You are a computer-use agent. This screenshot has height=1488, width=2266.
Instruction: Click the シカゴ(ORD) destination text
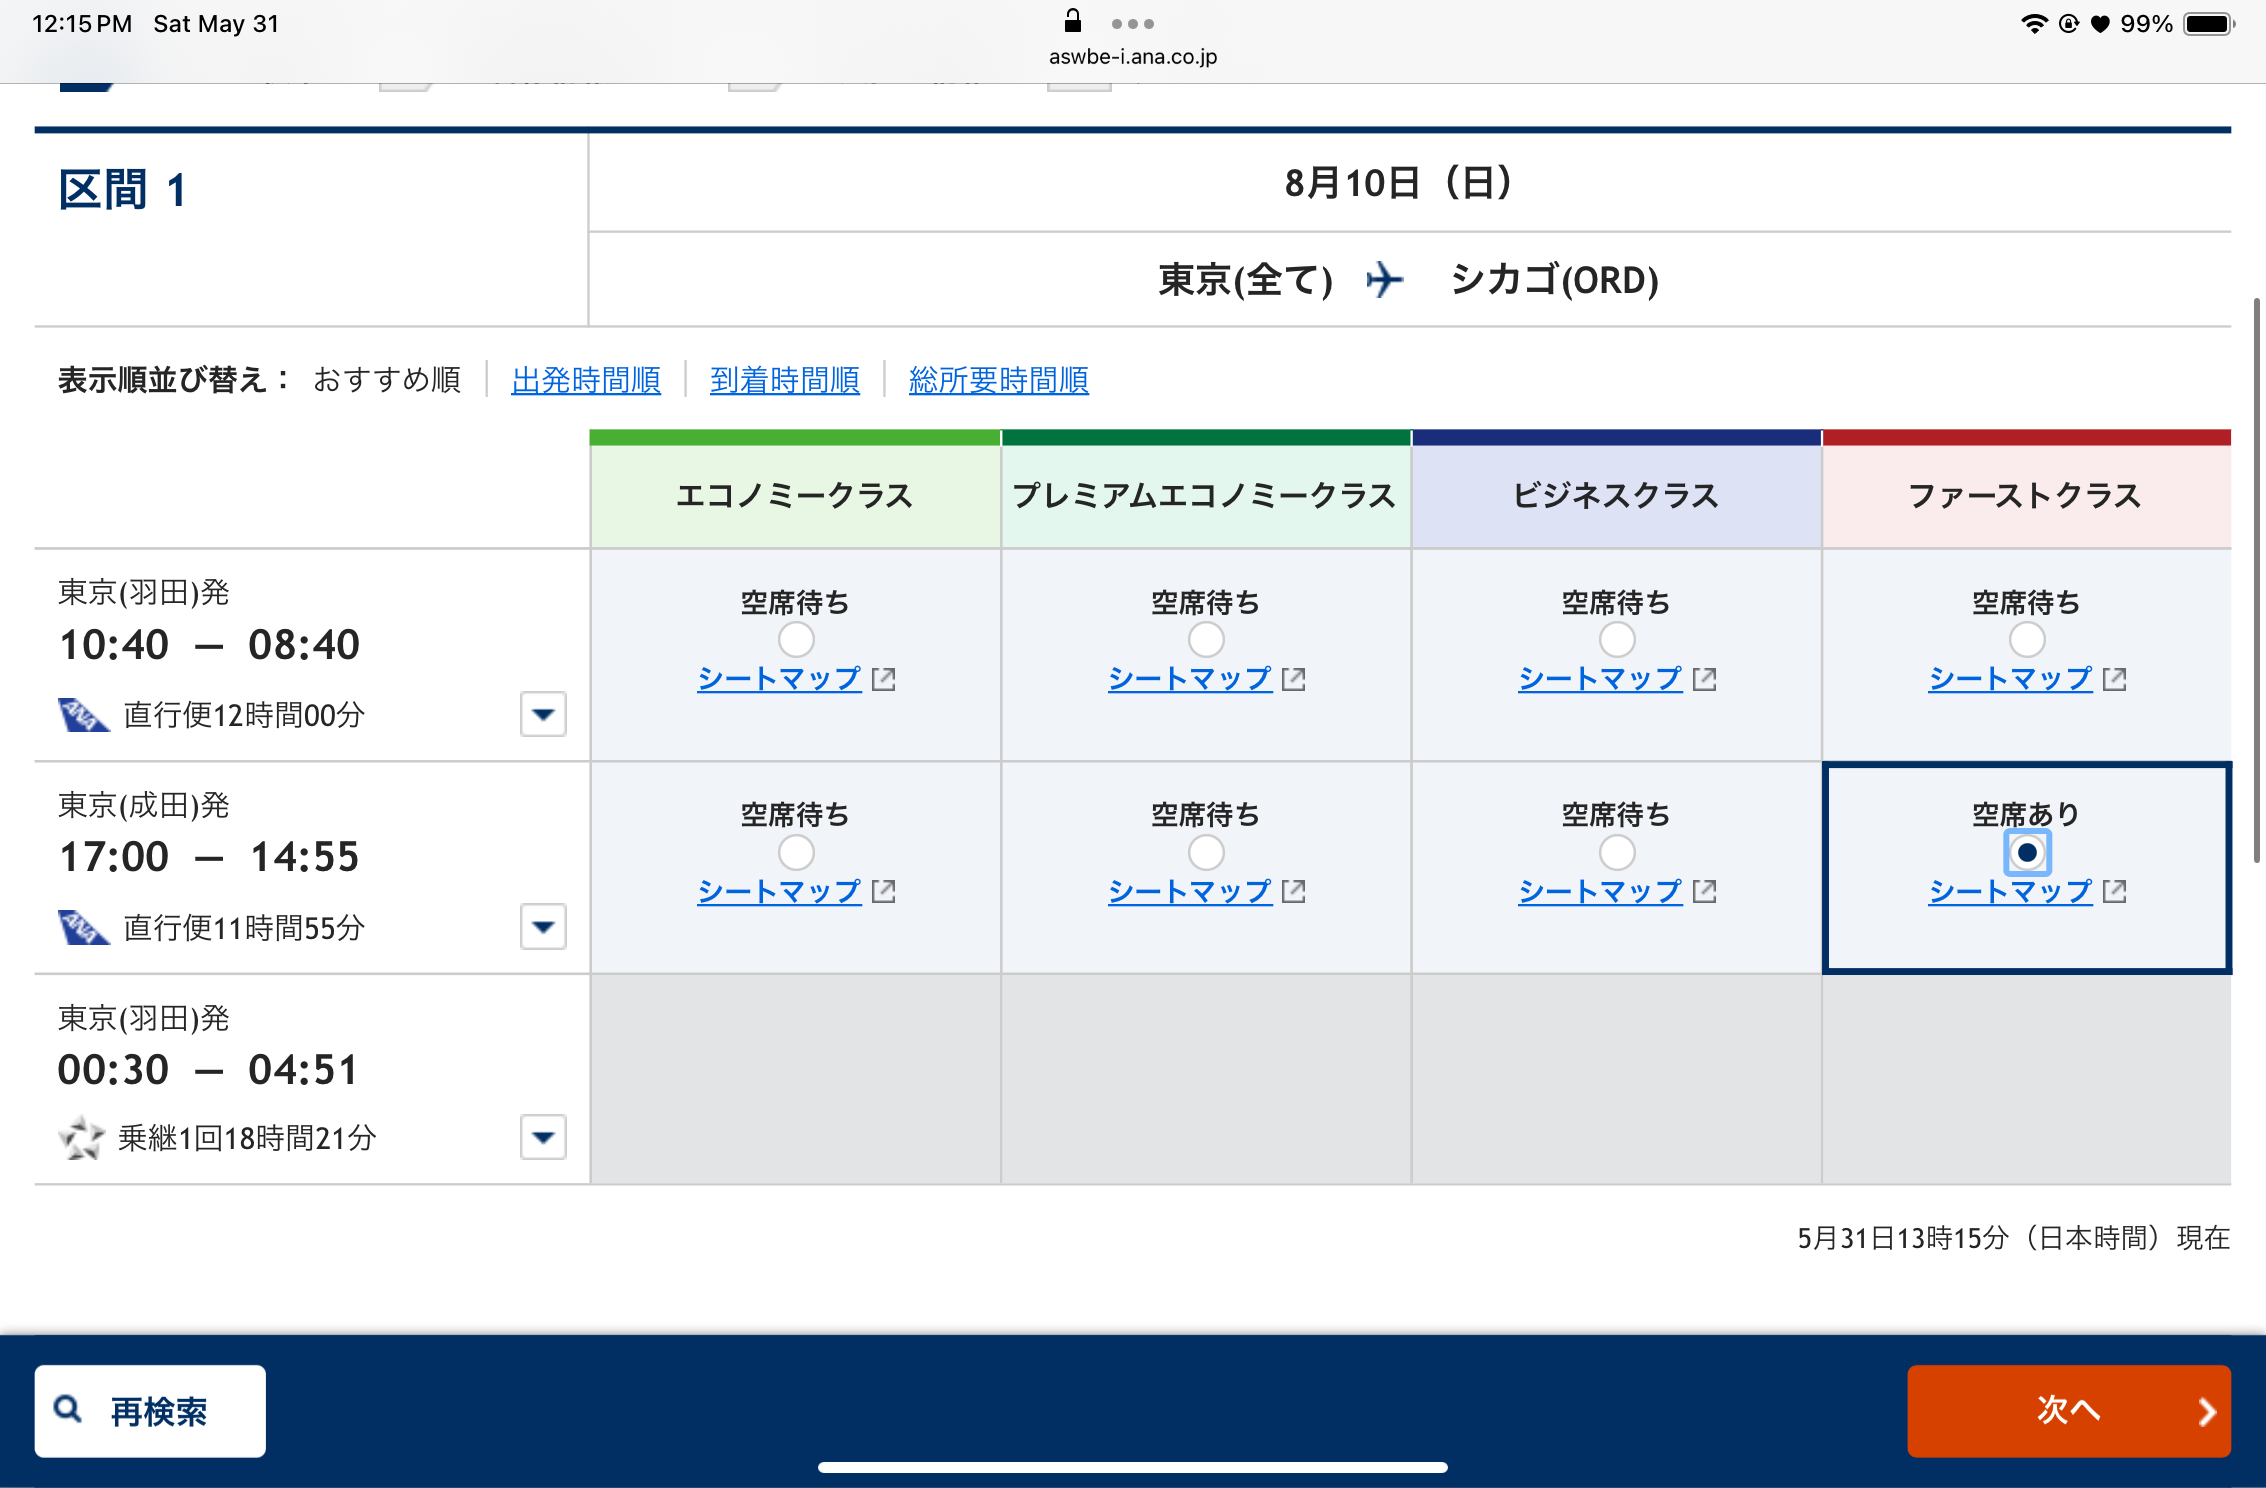(x=1555, y=280)
